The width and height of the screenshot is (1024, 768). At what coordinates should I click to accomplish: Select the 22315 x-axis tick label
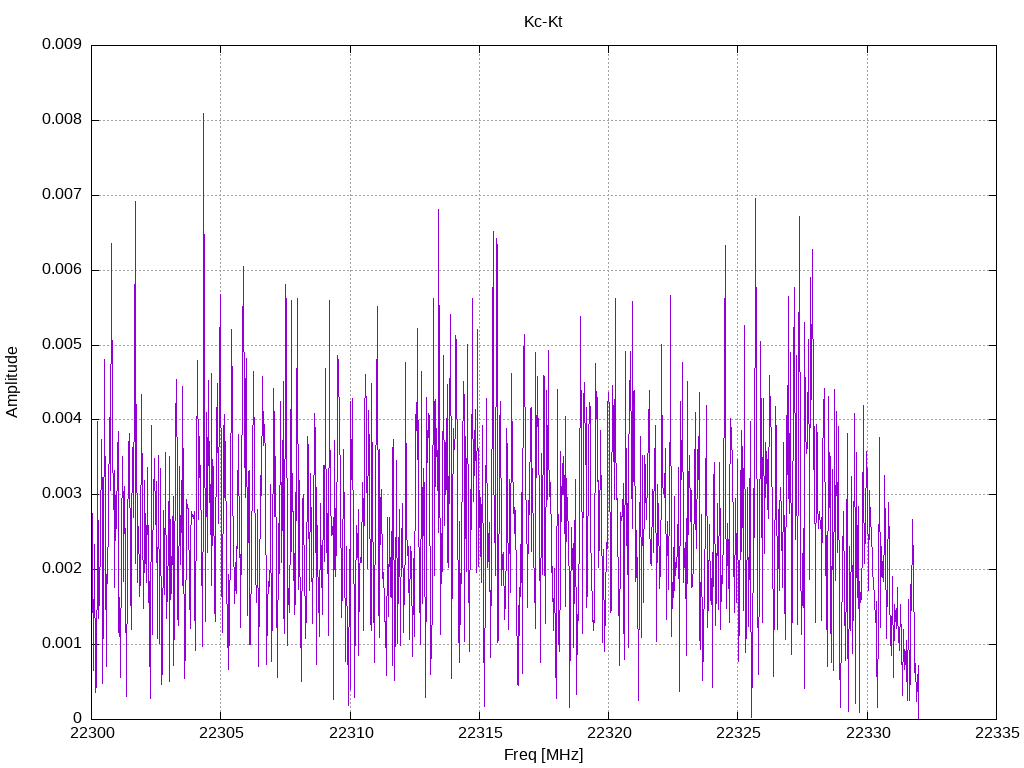click(x=479, y=733)
